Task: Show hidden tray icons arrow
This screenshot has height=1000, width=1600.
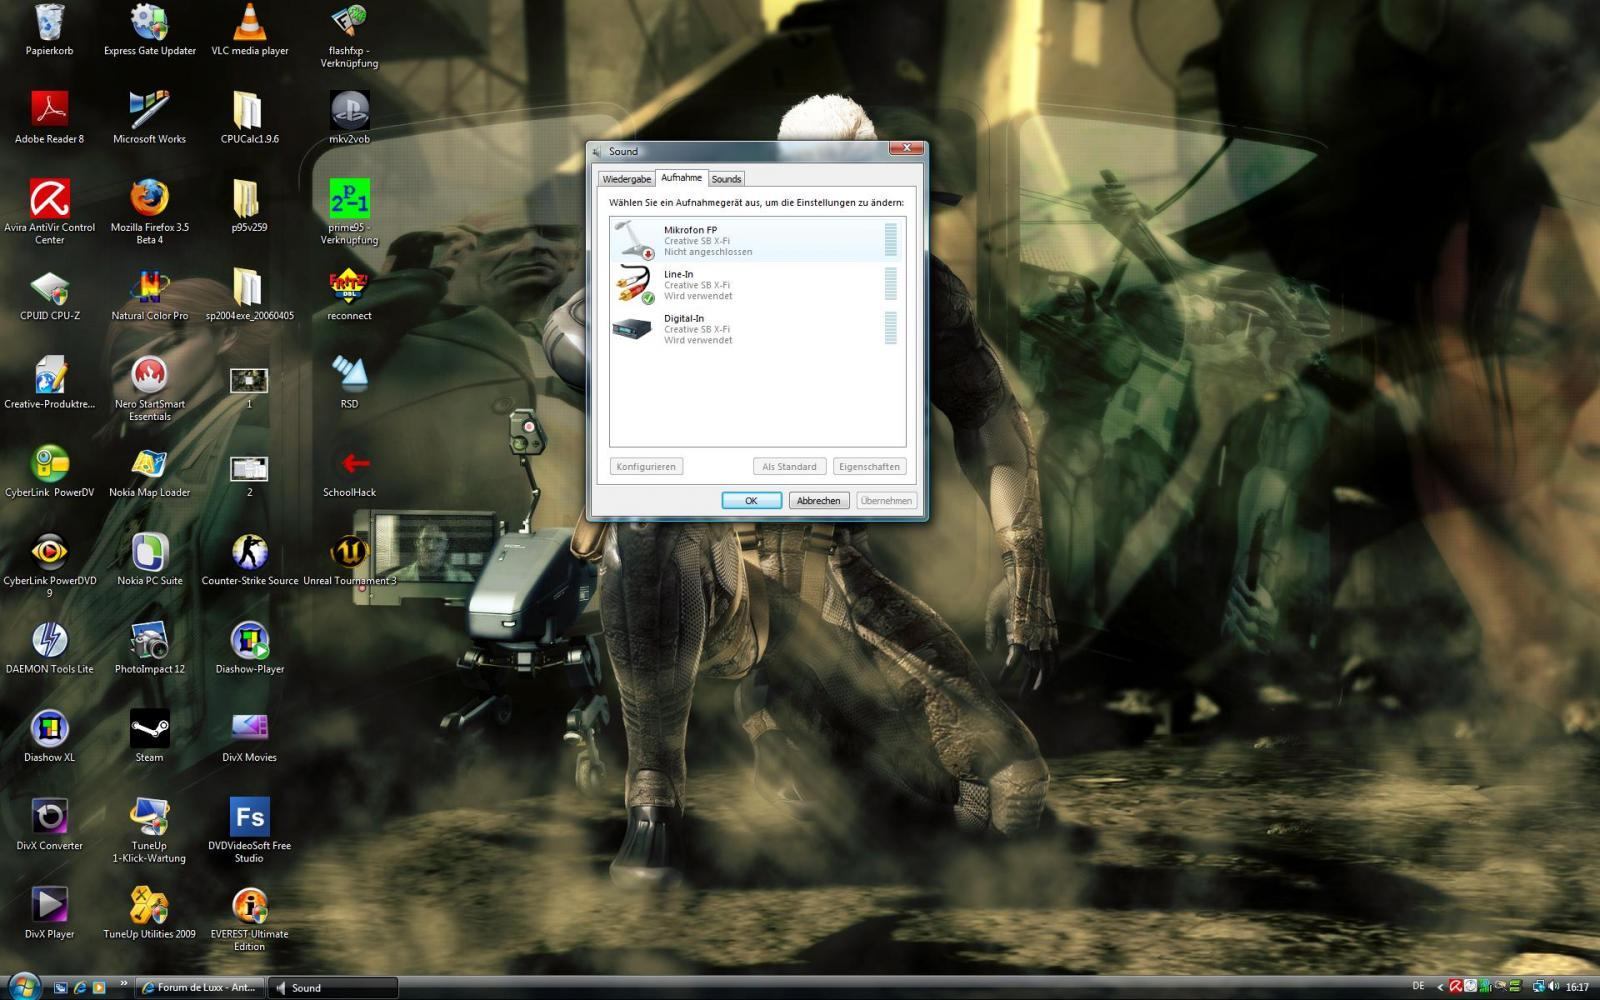Action: tap(1440, 987)
